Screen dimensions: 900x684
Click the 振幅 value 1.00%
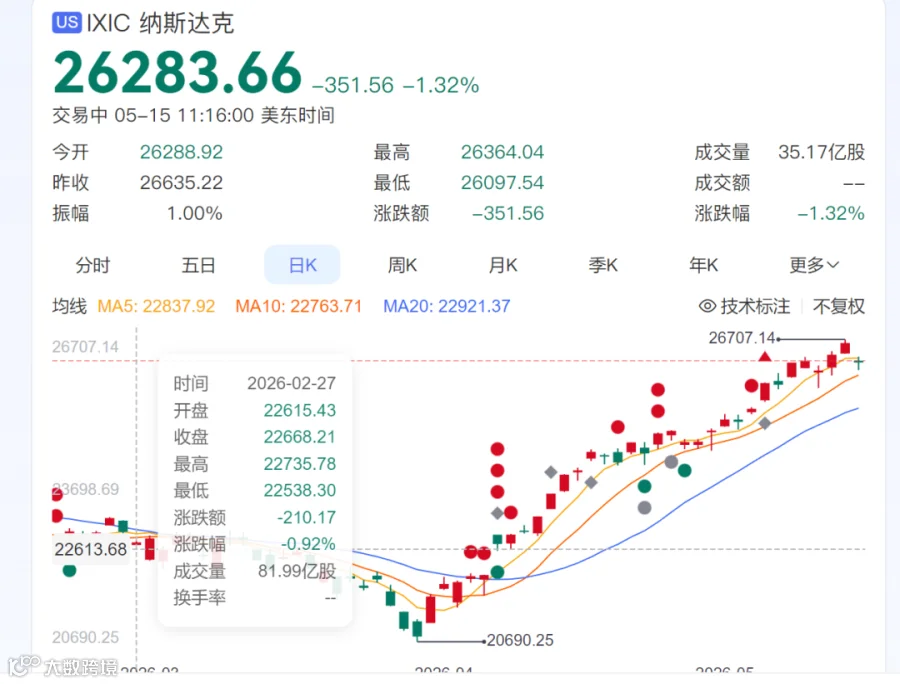(x=195, y=213)
